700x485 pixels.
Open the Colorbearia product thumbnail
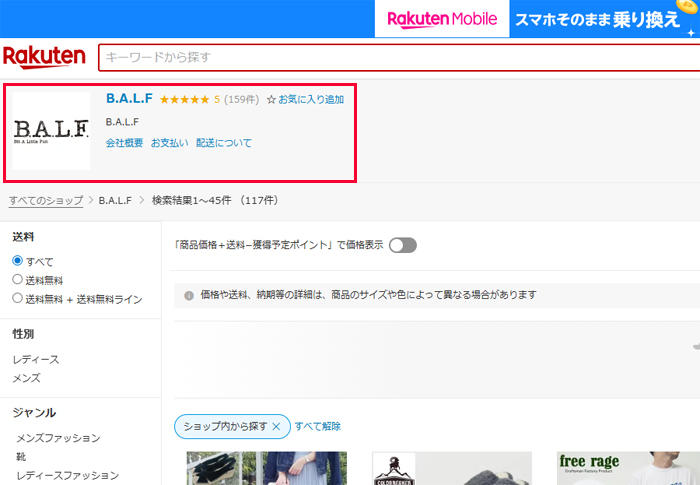click(x=452, y=468)
